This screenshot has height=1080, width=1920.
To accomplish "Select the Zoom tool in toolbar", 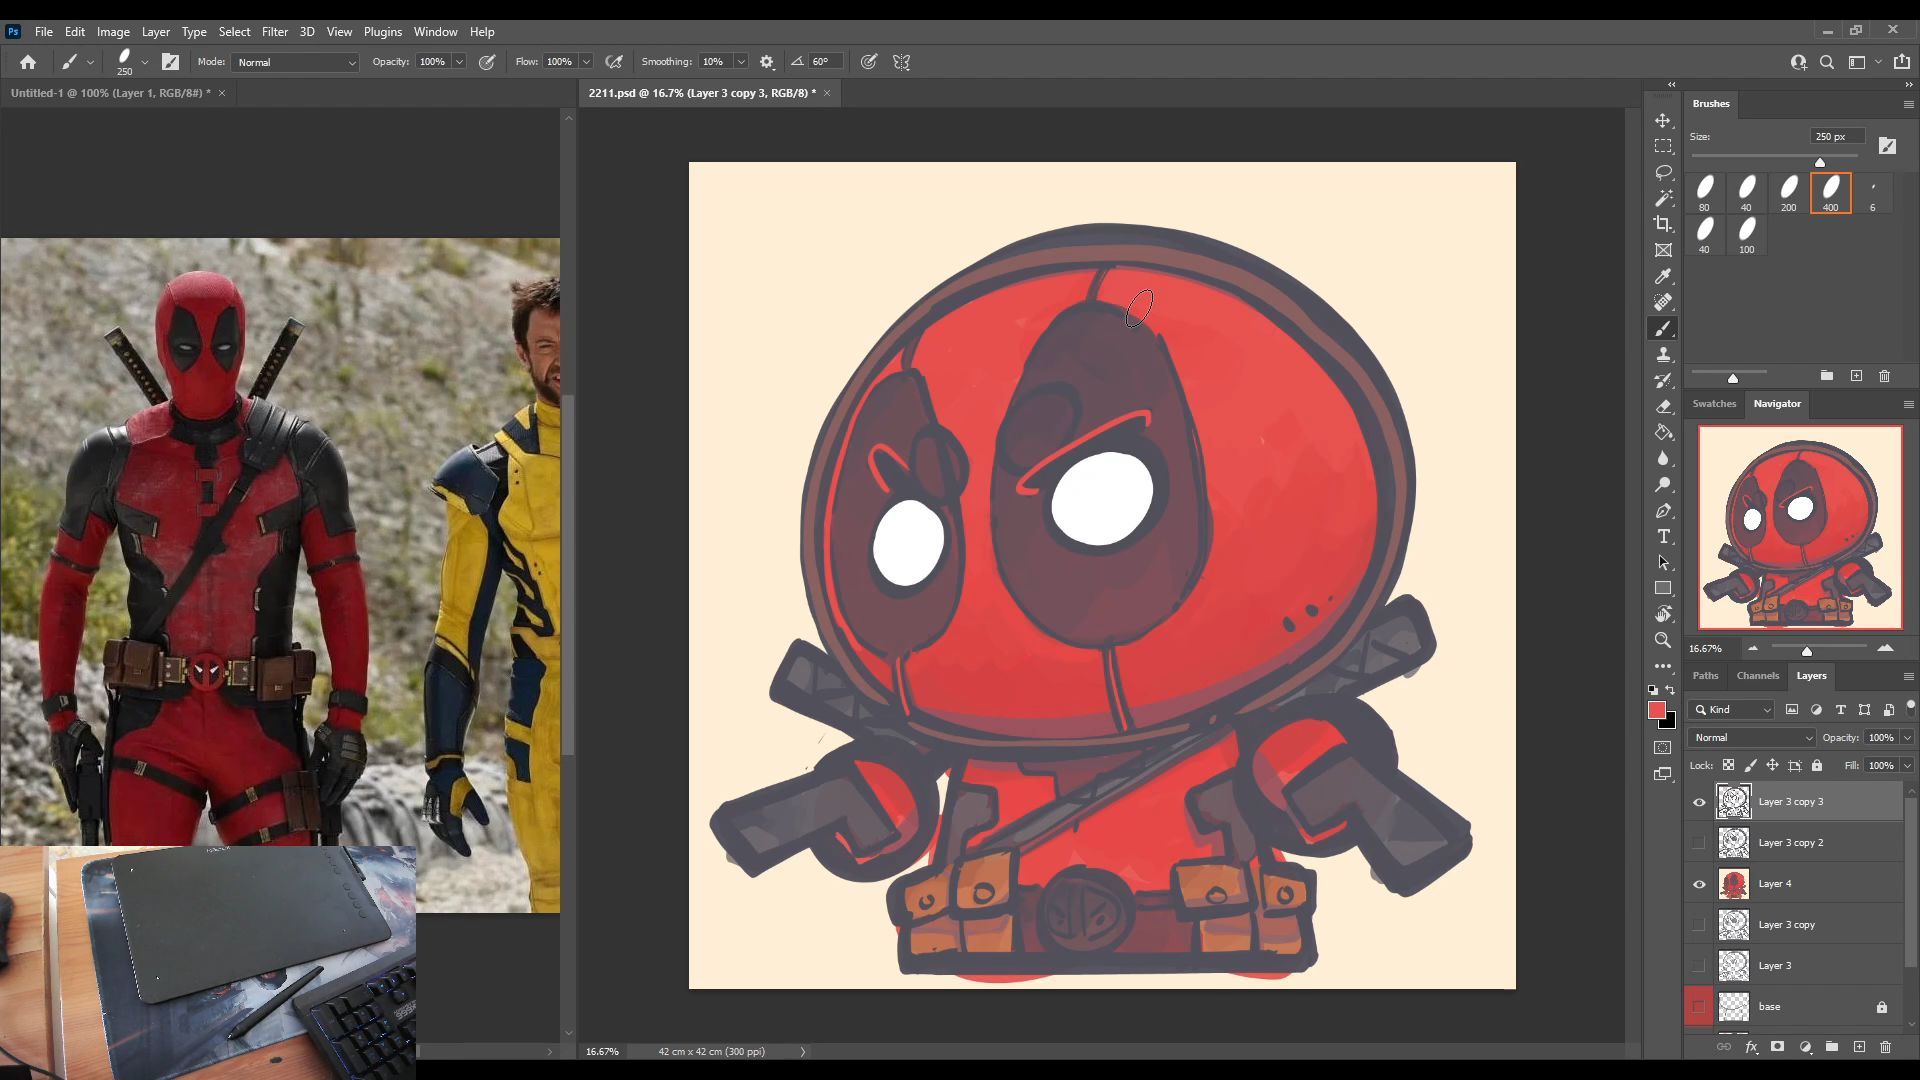I will pos(1663,640).
